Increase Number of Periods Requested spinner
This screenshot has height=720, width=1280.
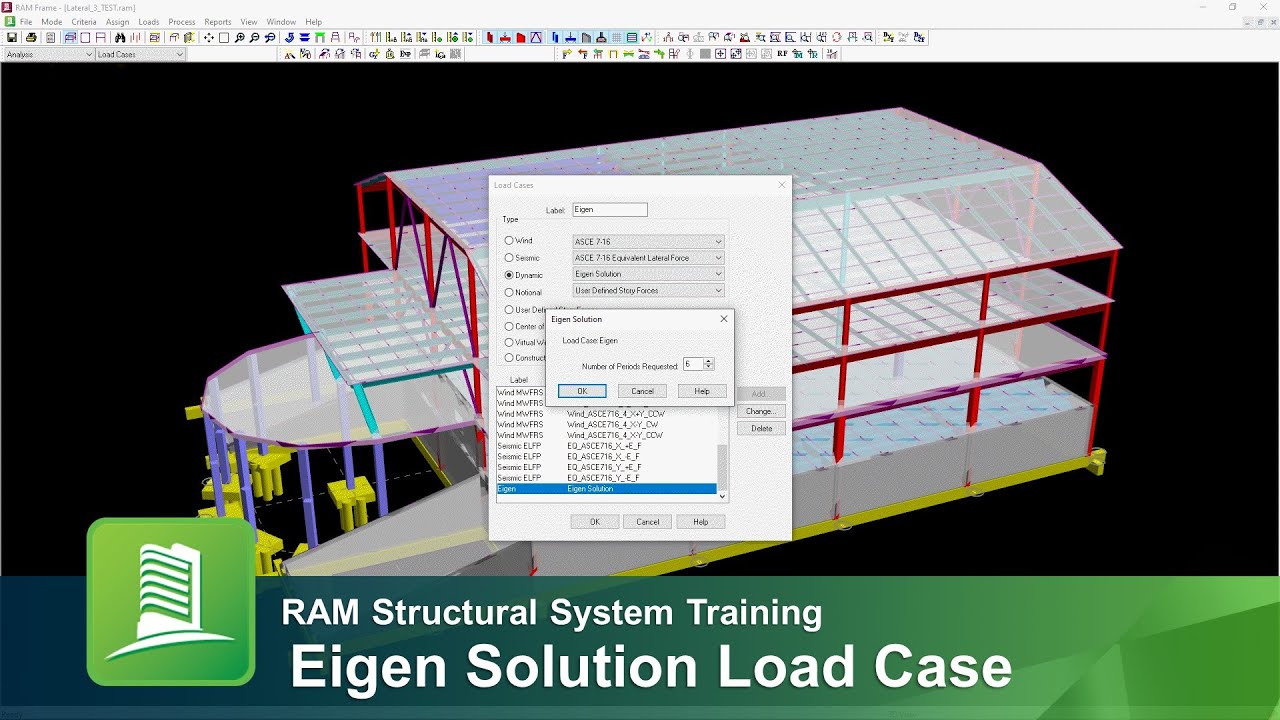(708, 361)
